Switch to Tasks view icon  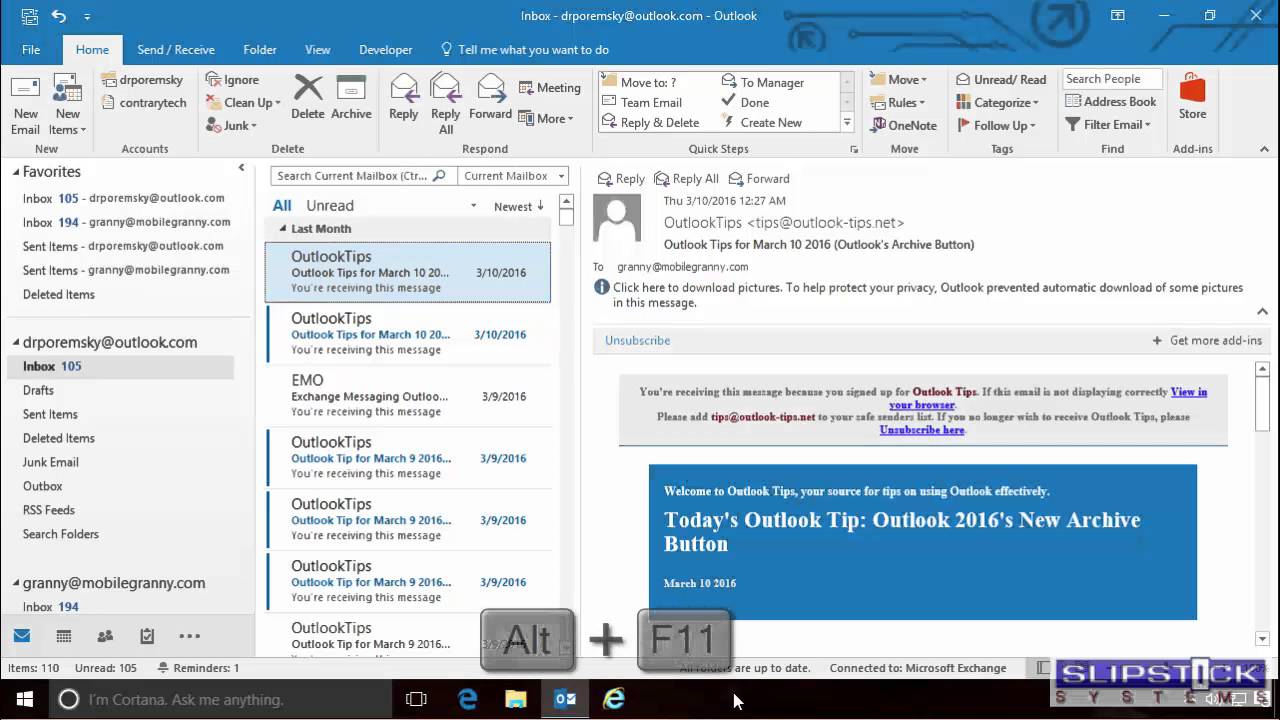pos(147,636)
